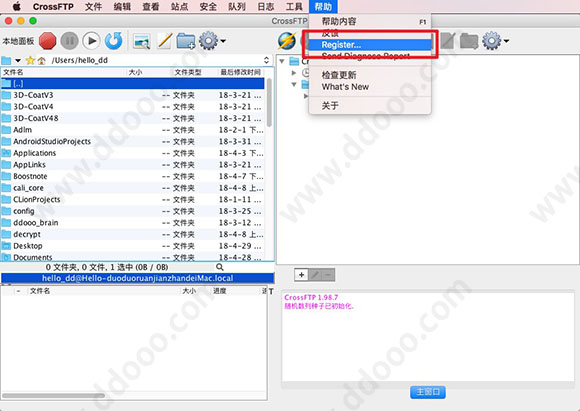Click the /Users/hello_dd path field
The image size is (580, 411).
(155, 60)
